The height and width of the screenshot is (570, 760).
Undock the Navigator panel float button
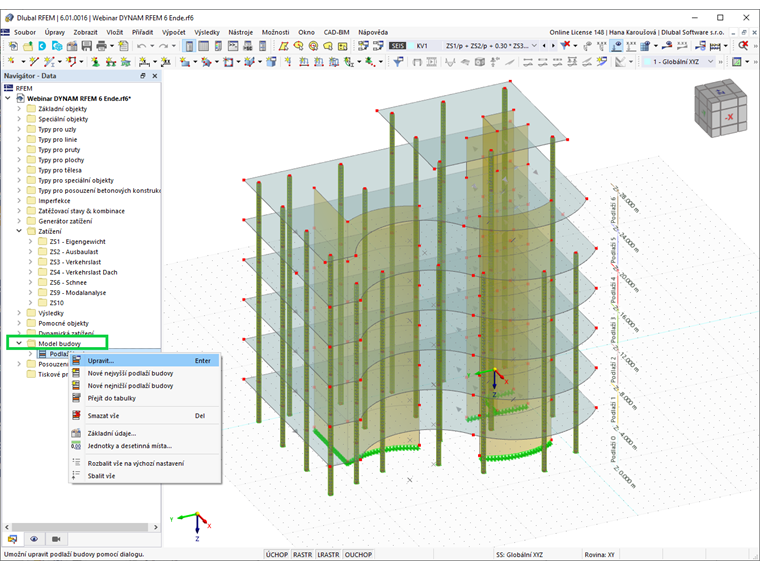[x=143, y=76]
